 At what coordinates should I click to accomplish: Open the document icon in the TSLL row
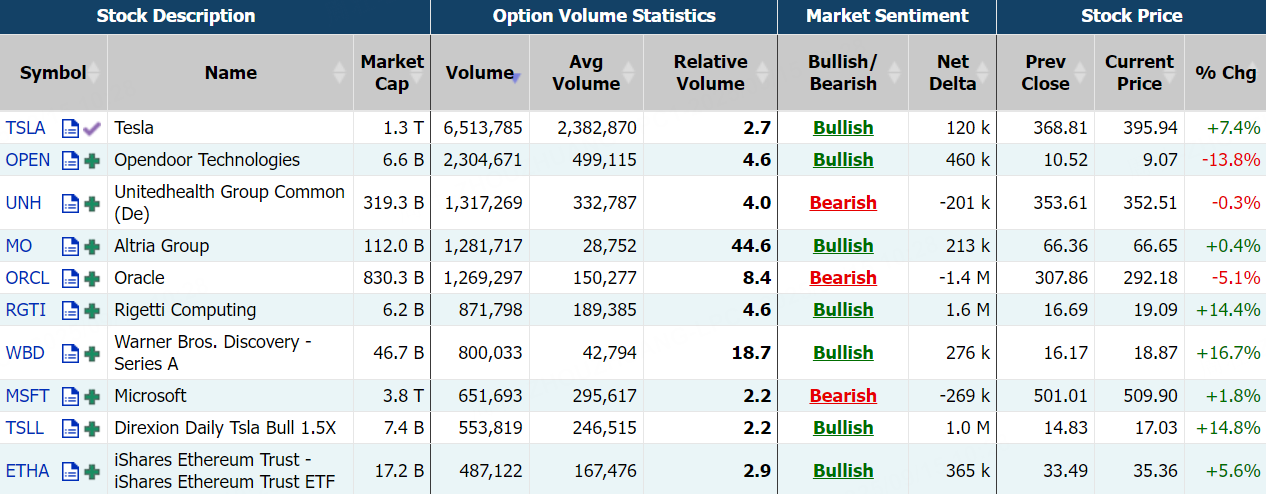[70, 428]
